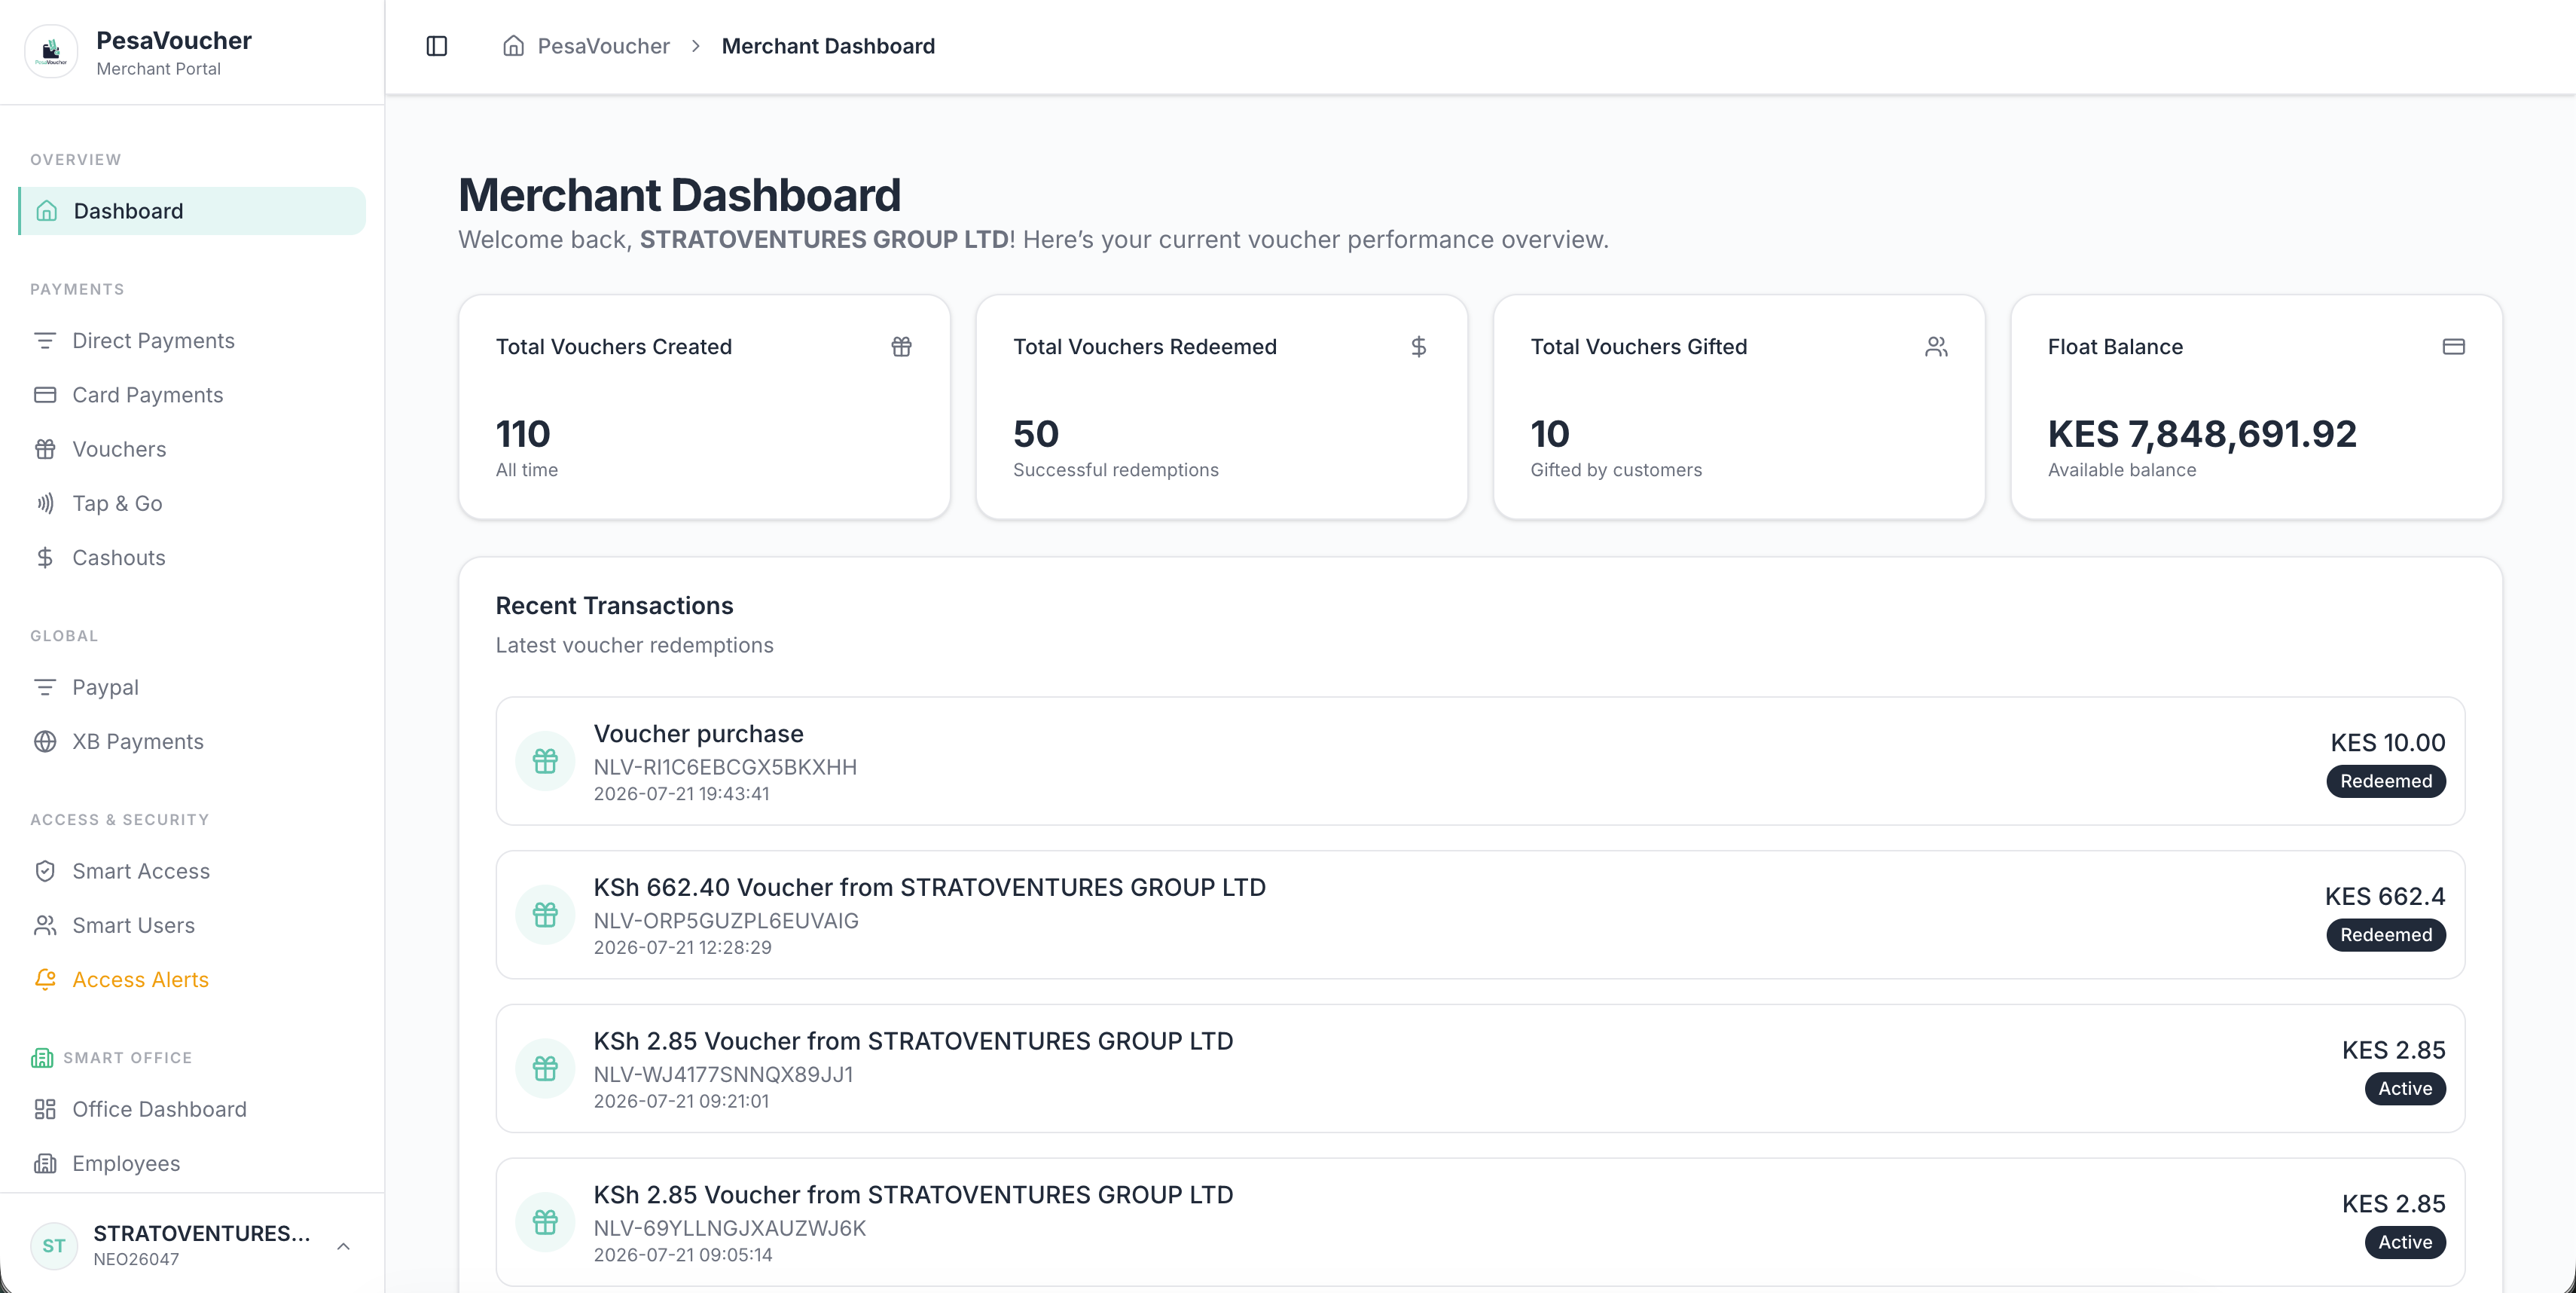Click the PesaVoucher logo in the sidebar header
The height and width of the screenshot is (1293, 2576).
point(51,51)
